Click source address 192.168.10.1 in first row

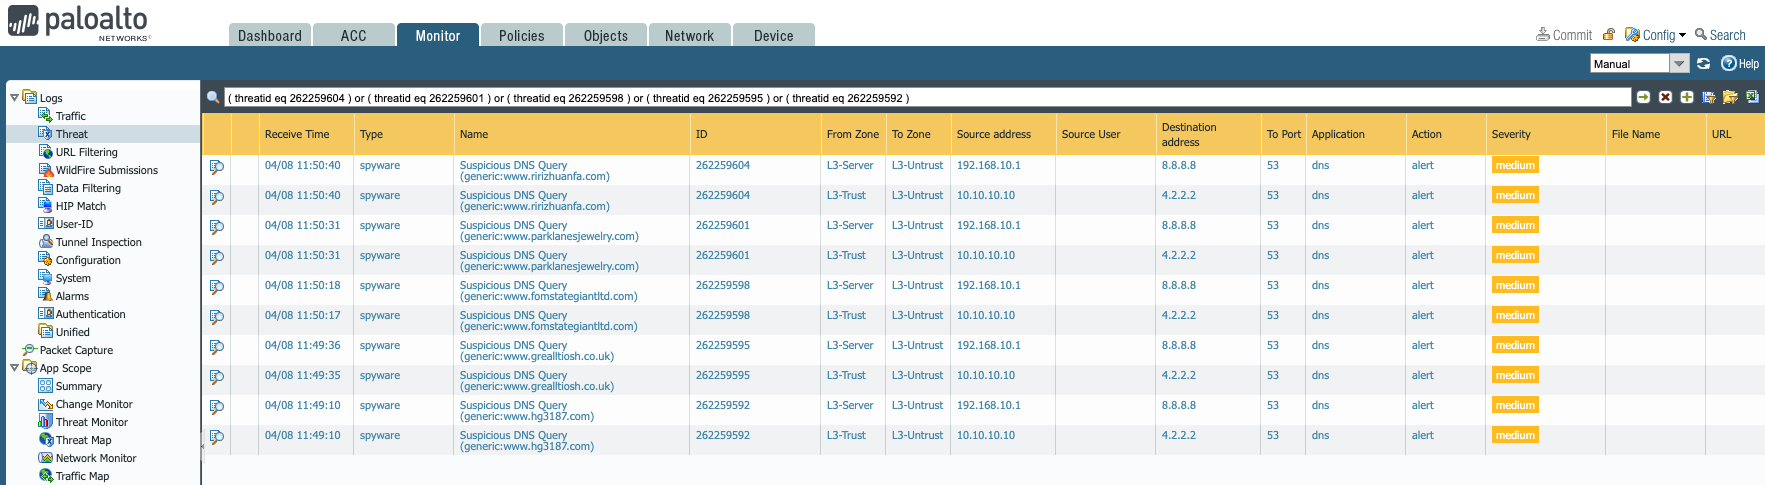(989, 165)
